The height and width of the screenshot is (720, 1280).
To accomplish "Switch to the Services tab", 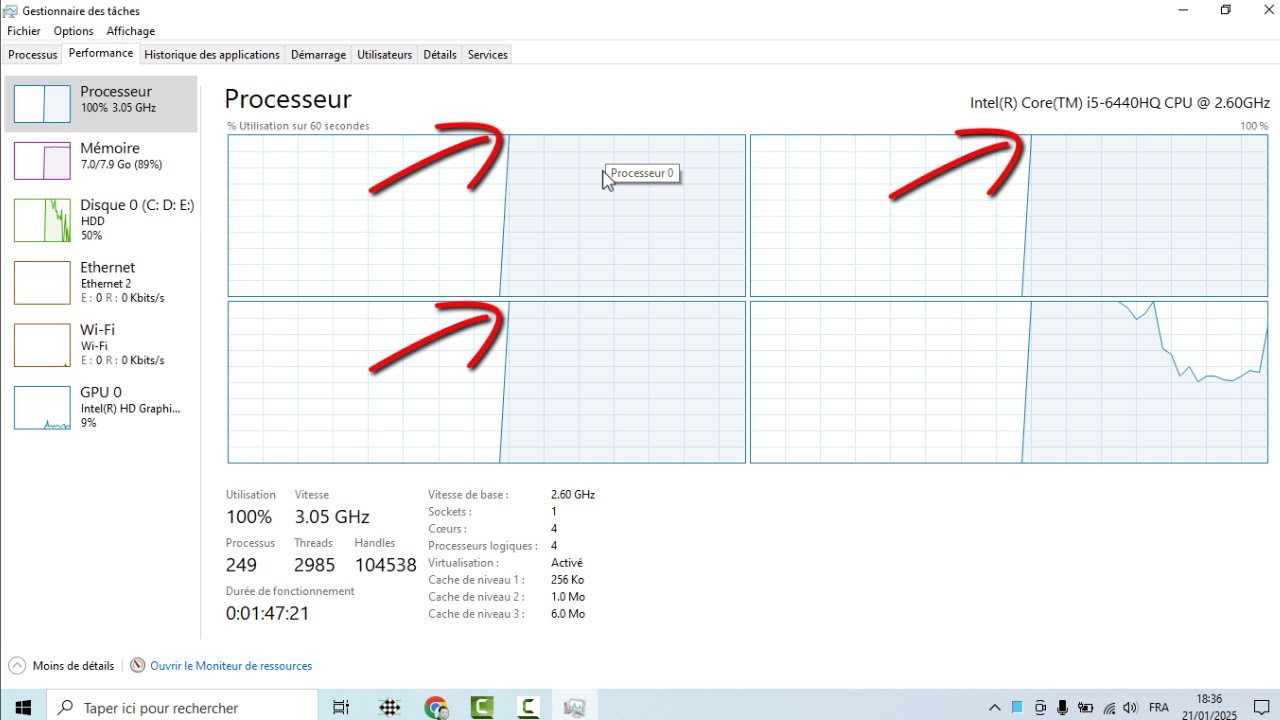I will coord(488,55).
